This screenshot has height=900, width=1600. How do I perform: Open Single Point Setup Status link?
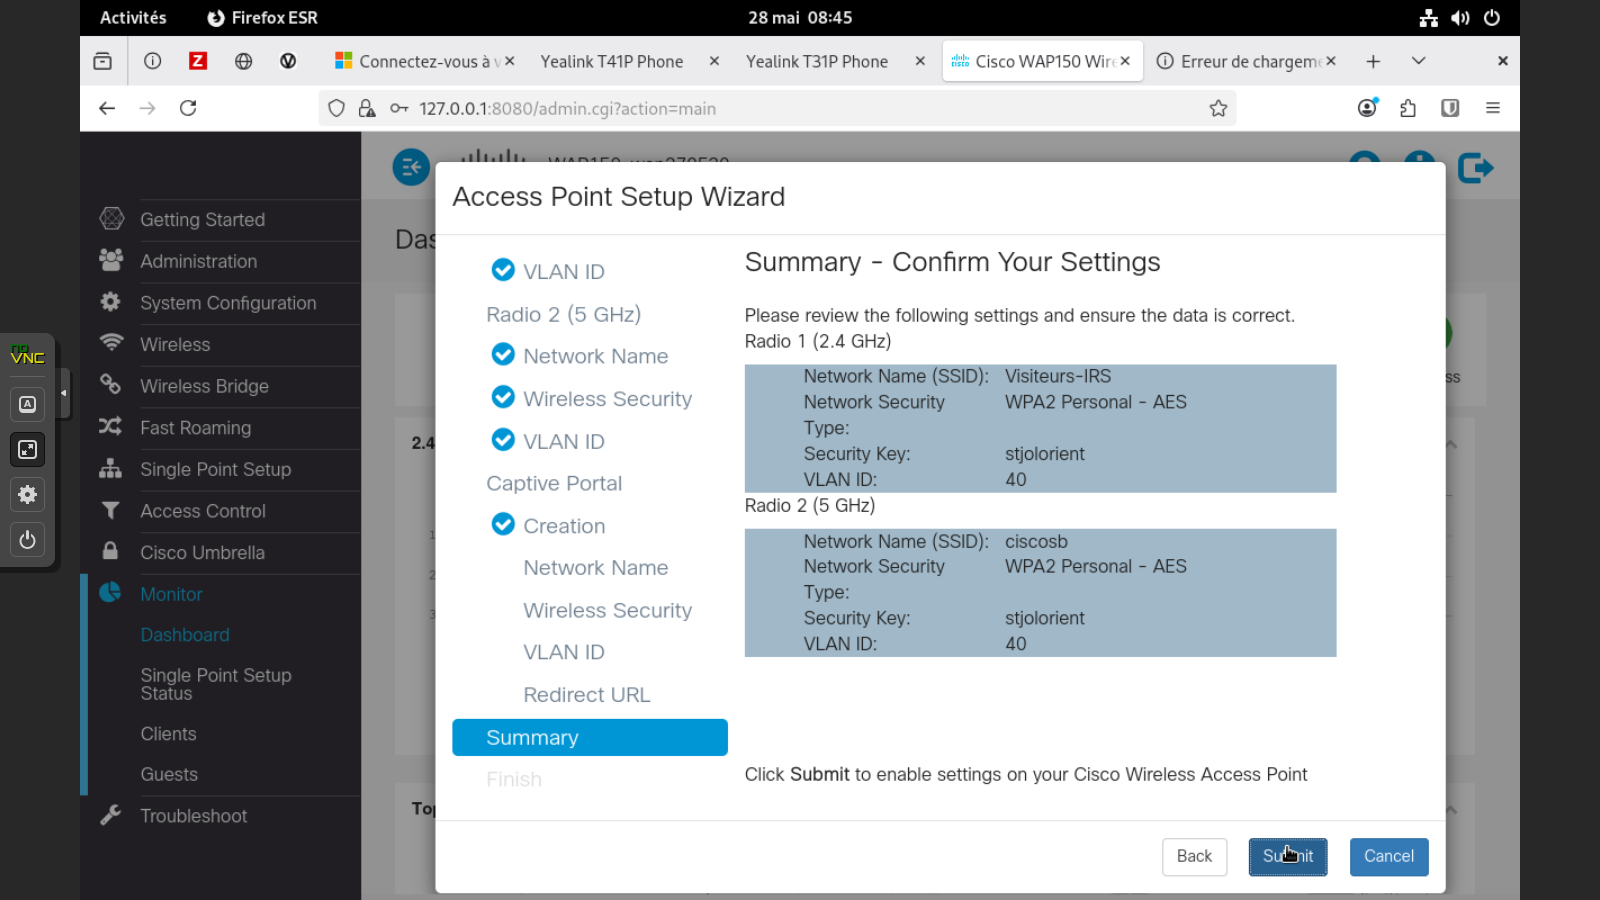tap(216, 684)
